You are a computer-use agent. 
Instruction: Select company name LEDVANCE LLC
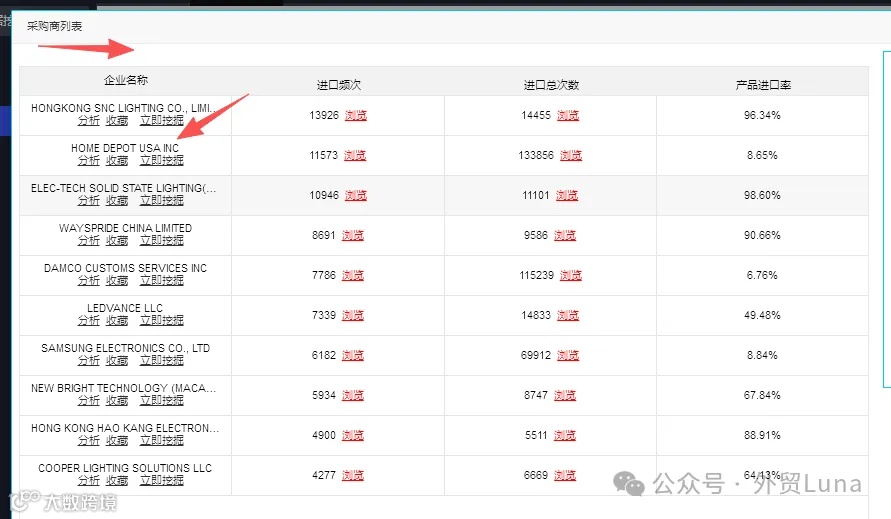[x=125, y=308]
